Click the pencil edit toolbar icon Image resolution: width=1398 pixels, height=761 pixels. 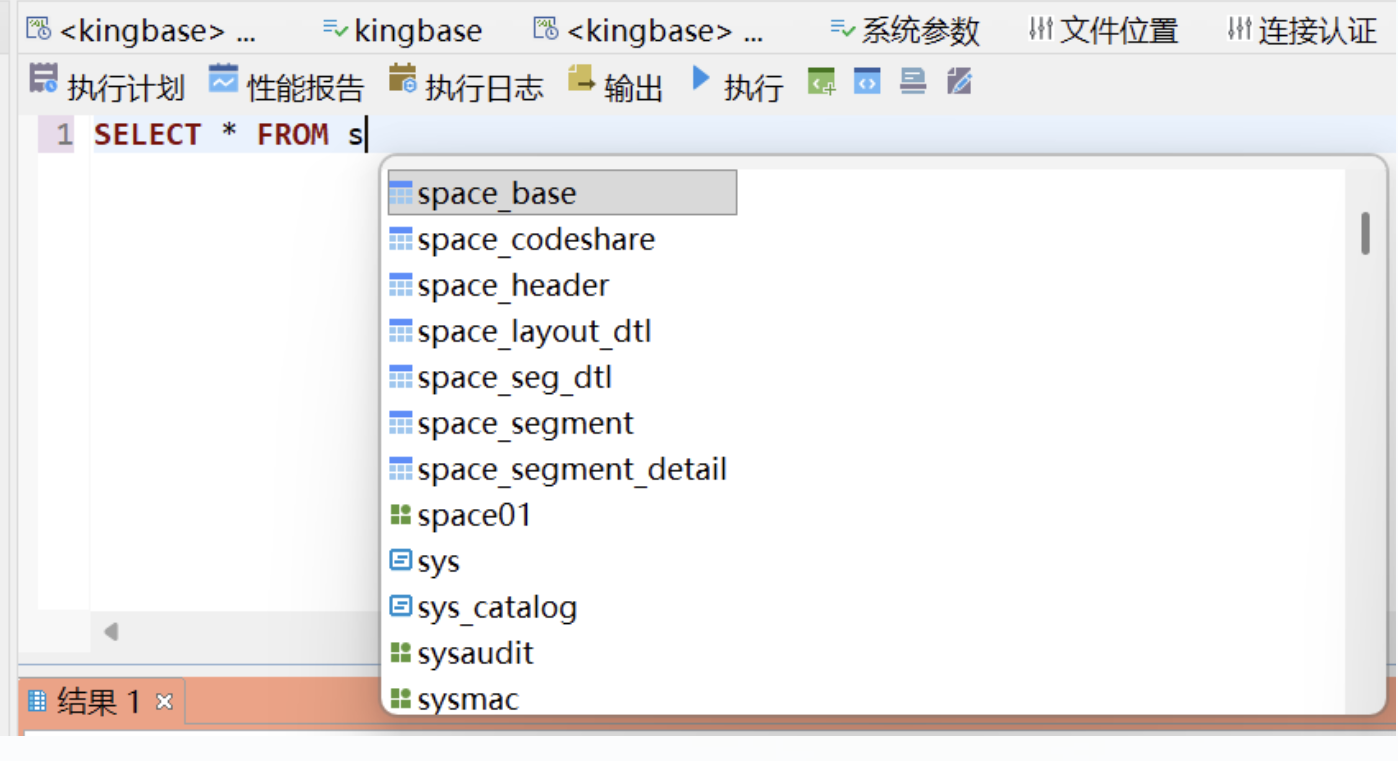[x=959, y=82]
